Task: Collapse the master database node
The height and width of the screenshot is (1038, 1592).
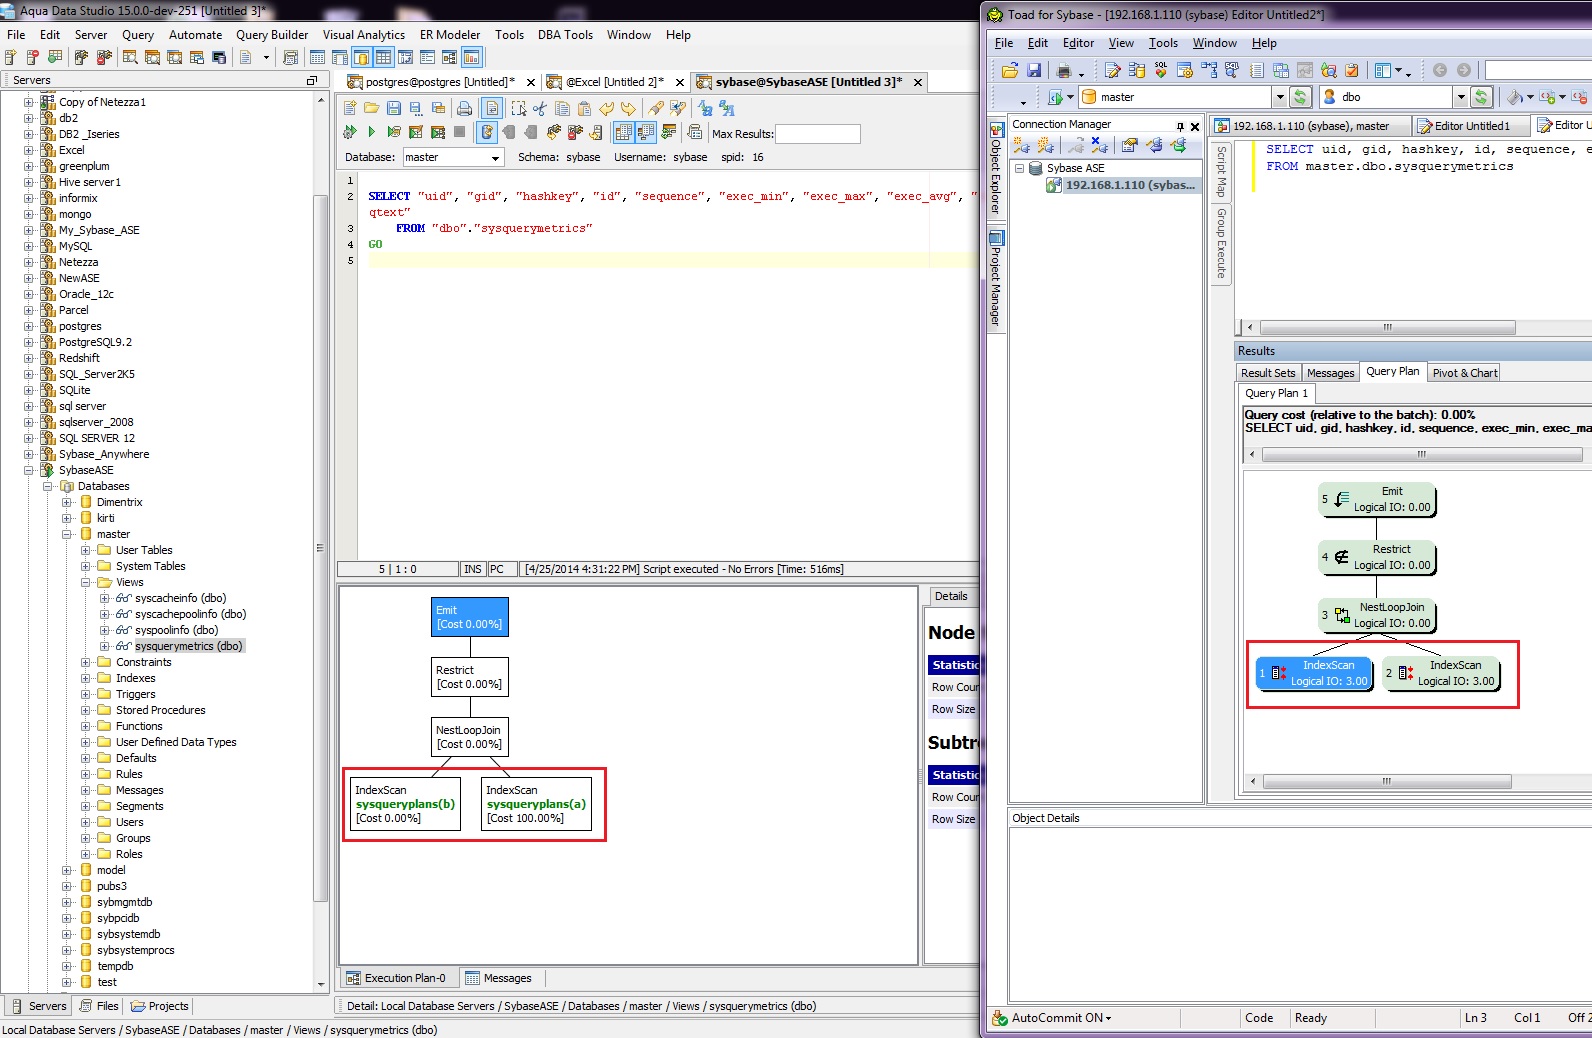Action: 67,534
